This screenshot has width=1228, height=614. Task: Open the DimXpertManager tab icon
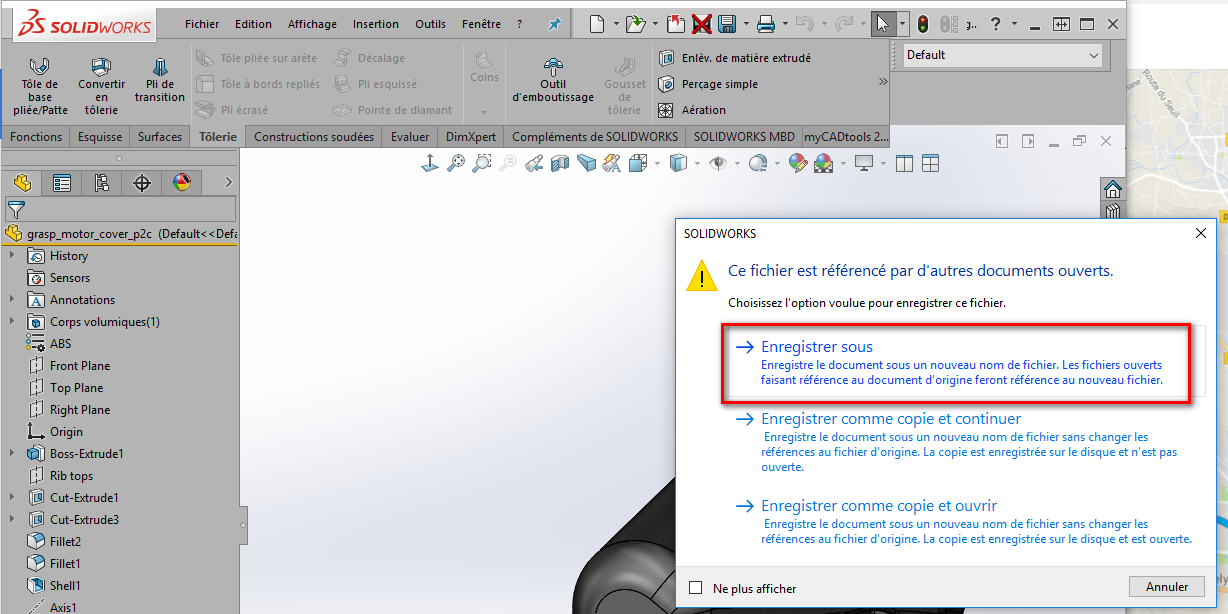[x=141, y=182]
